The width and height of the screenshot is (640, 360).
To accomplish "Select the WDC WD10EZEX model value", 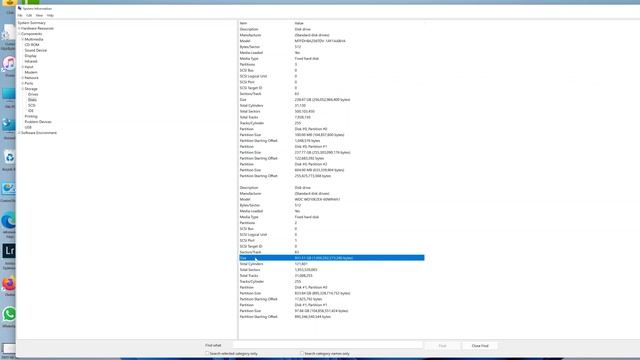I will tap(317, 200).
